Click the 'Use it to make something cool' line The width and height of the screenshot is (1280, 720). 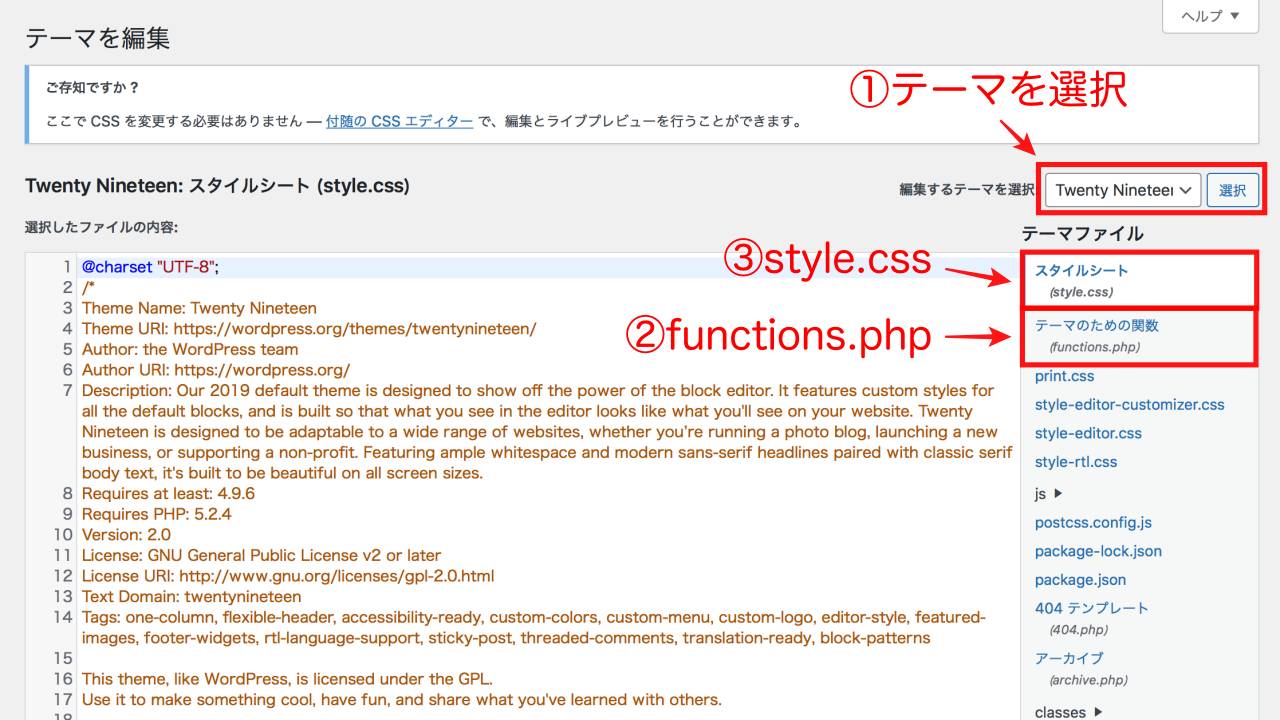[x=402, y=700]
